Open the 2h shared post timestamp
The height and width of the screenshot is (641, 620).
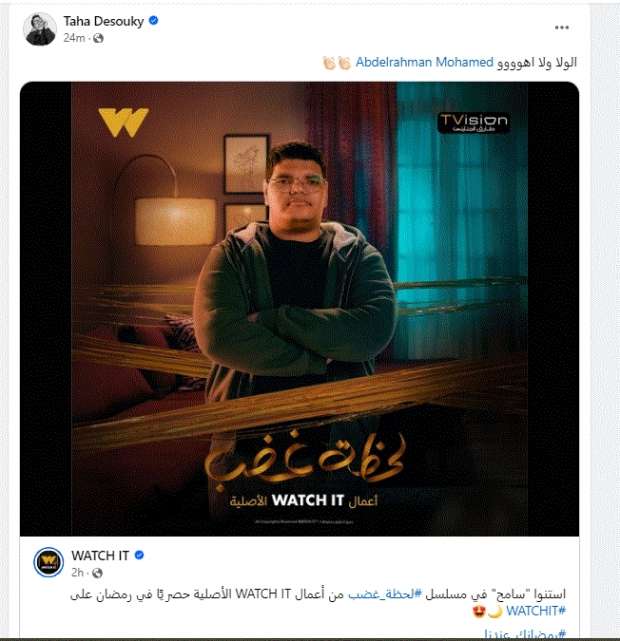pos(77,573)
